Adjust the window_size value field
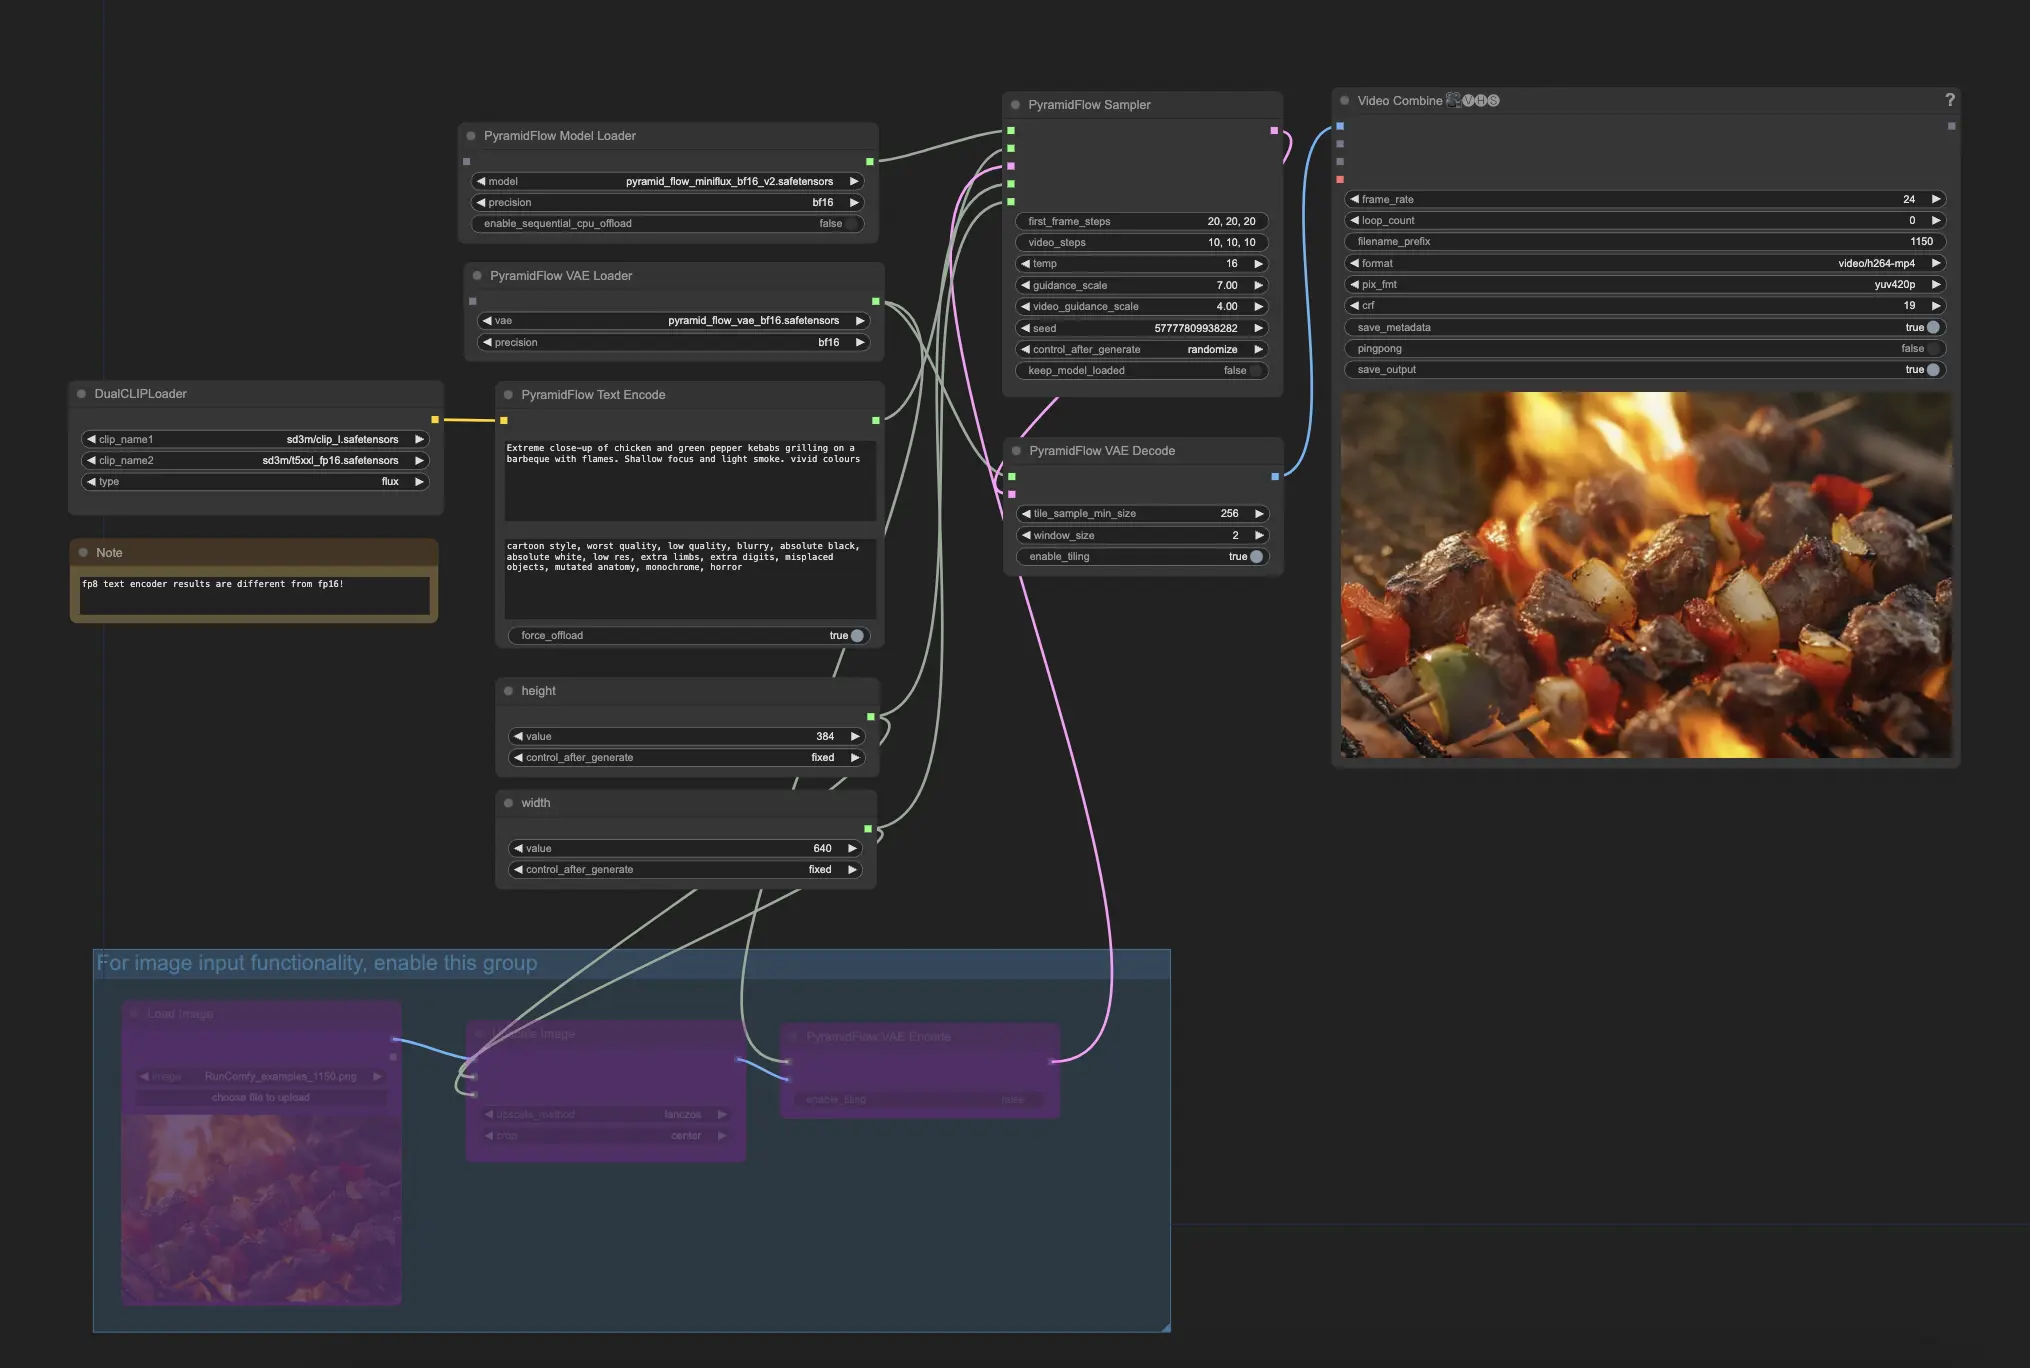This screenshot has width=2030, height=1368. (1143, 536)
